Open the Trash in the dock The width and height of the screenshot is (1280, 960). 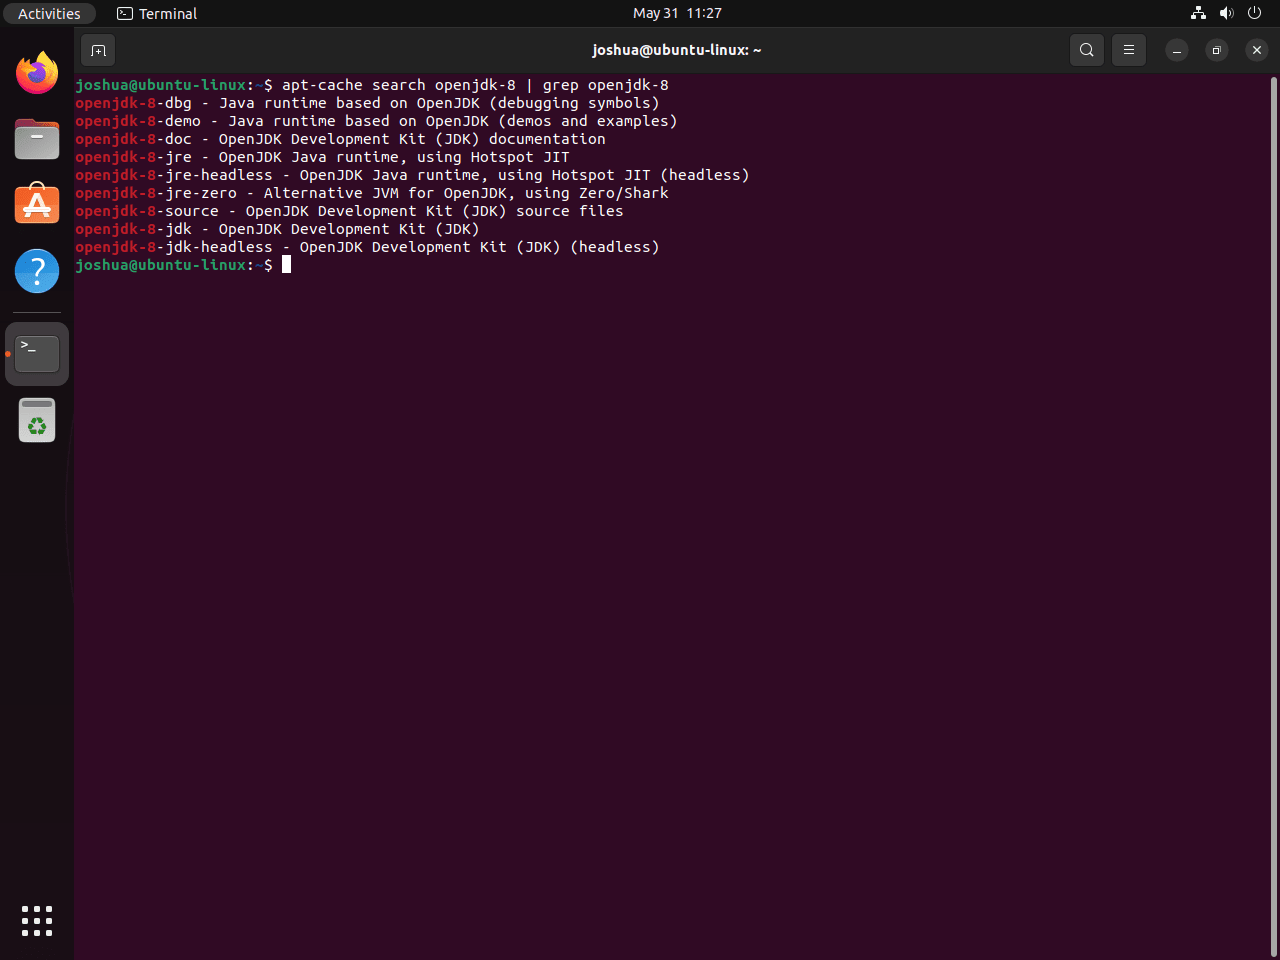36,420
